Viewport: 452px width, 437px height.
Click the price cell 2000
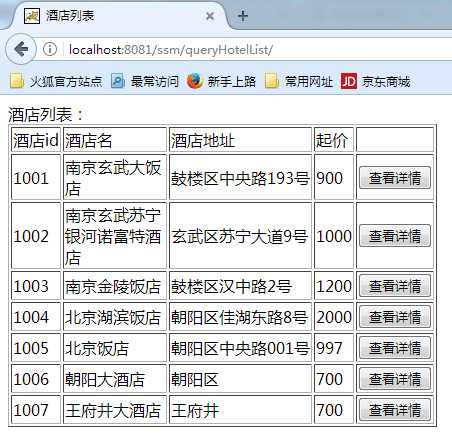point(334,317)
